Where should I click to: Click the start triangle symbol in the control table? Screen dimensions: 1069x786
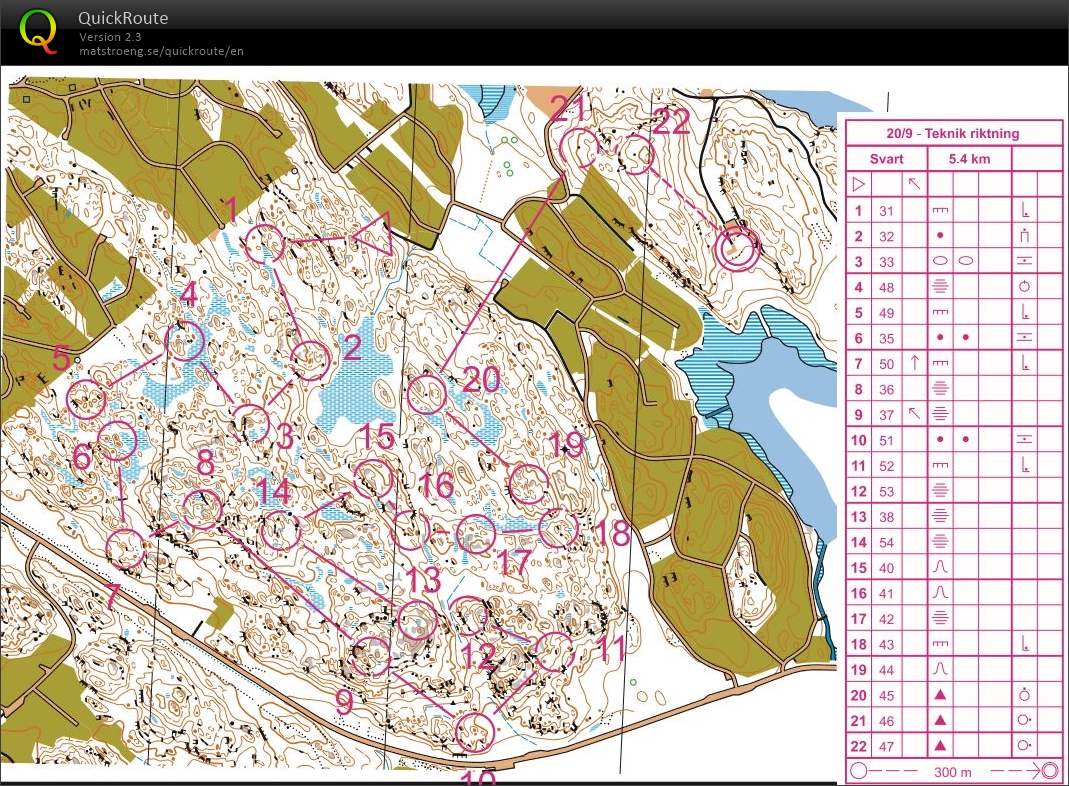point(858,183)
